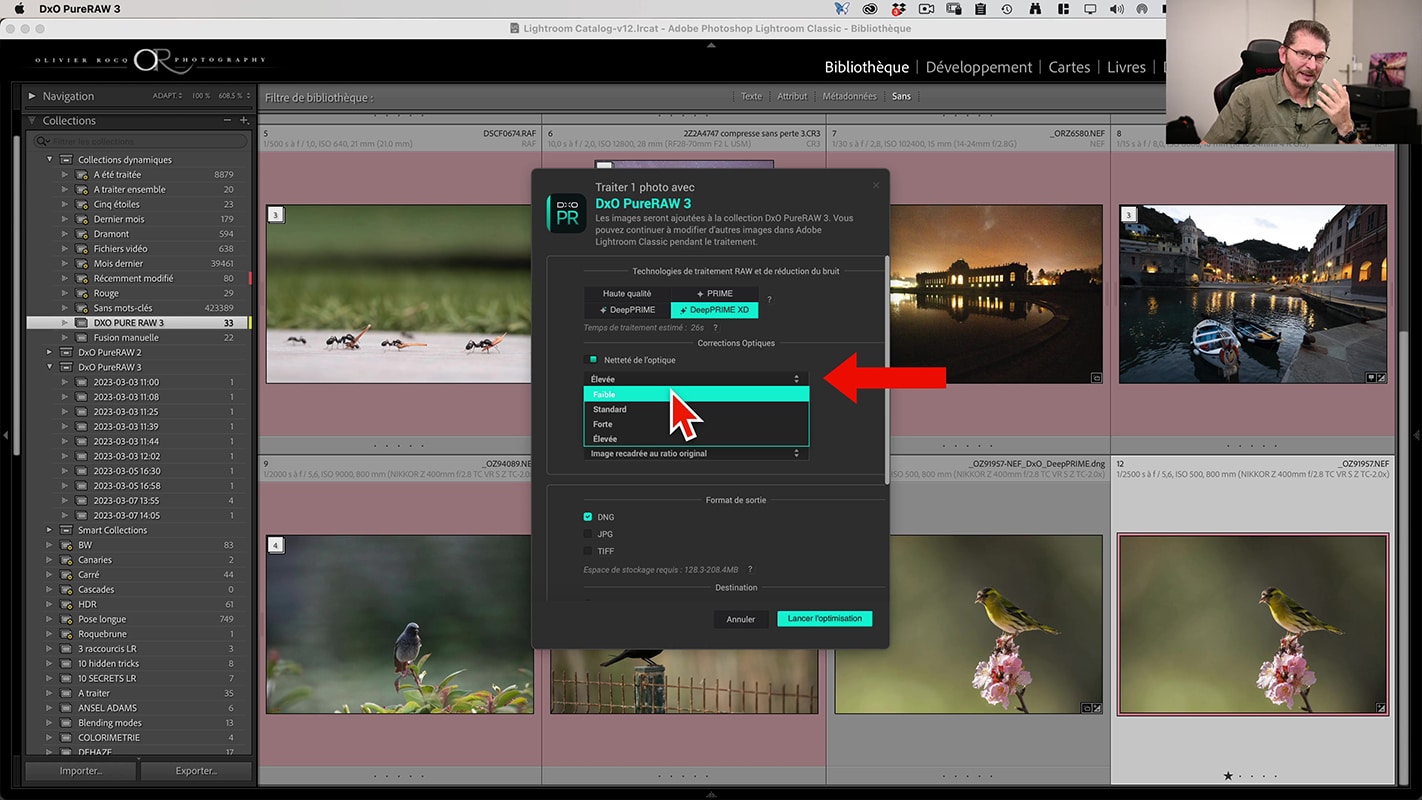Uncheck the DNG output format
The image size is (1422, 800).
point(588,517)
